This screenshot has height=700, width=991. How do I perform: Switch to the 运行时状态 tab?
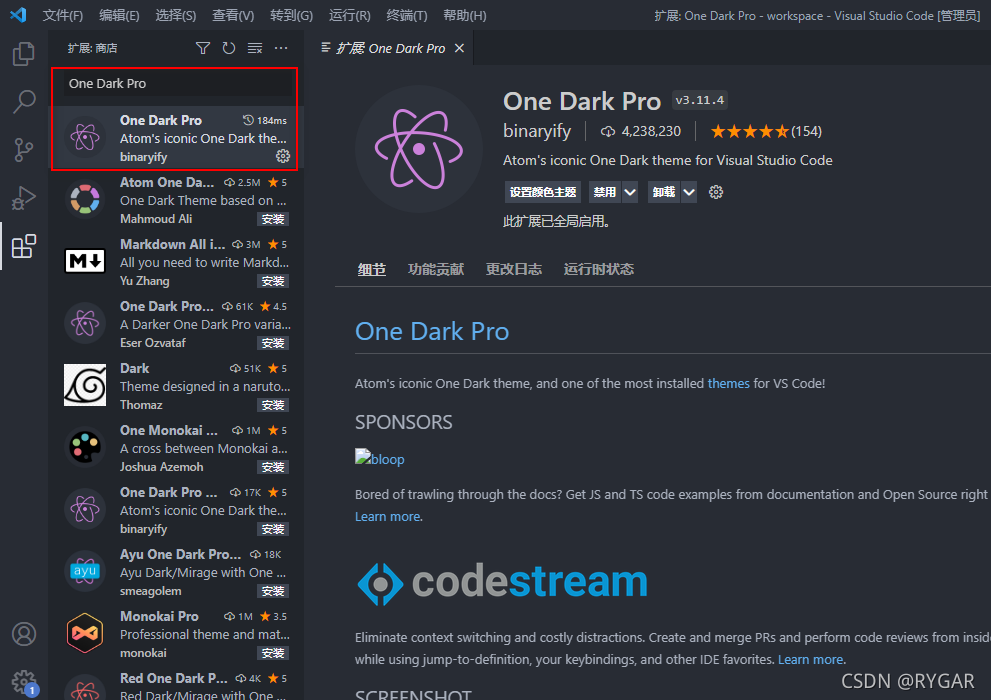click(599, 270)
